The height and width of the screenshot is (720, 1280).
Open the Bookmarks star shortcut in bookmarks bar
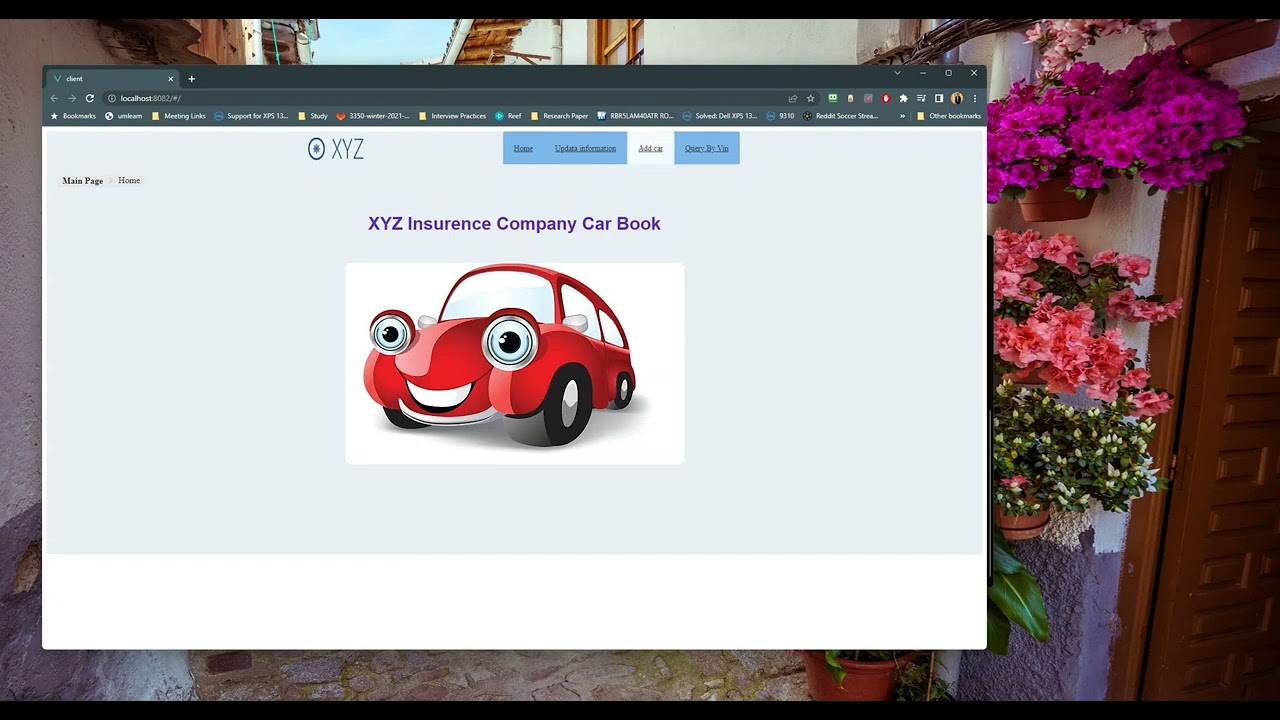[x=73, y=116]
